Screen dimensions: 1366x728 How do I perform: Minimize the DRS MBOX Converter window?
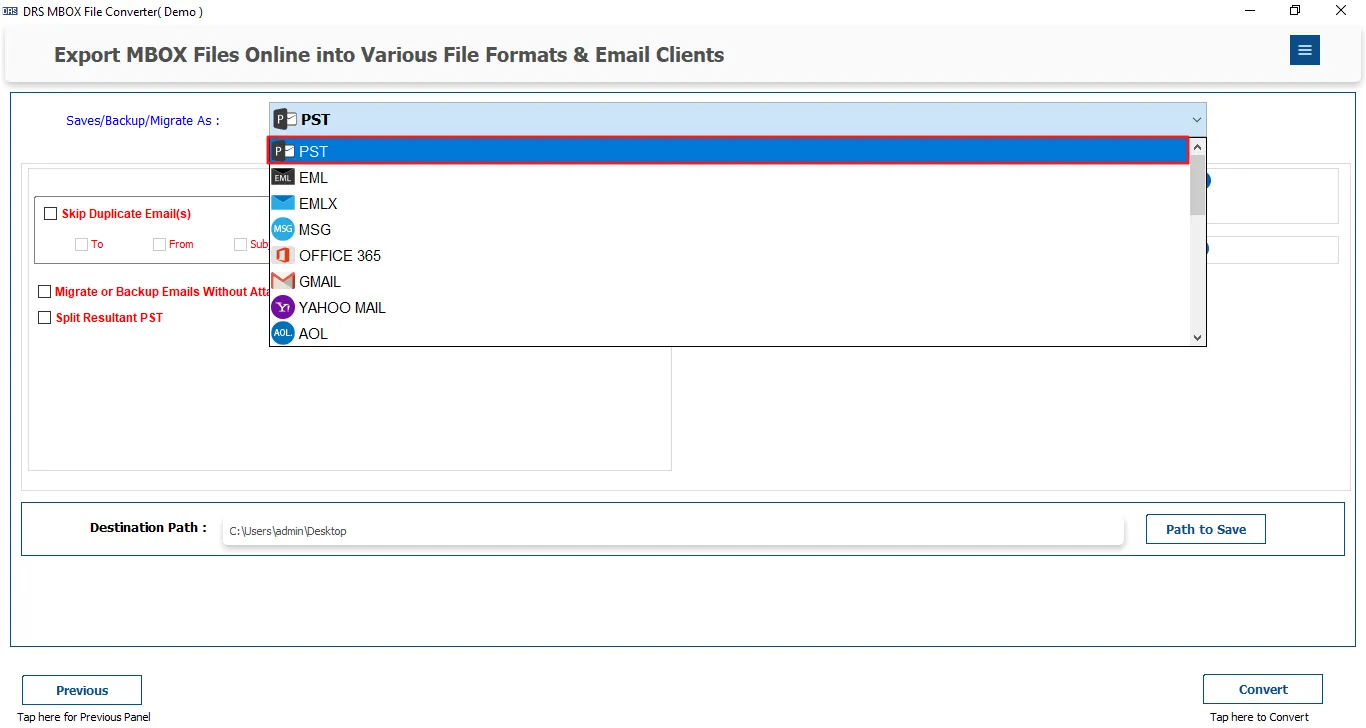1249,11
